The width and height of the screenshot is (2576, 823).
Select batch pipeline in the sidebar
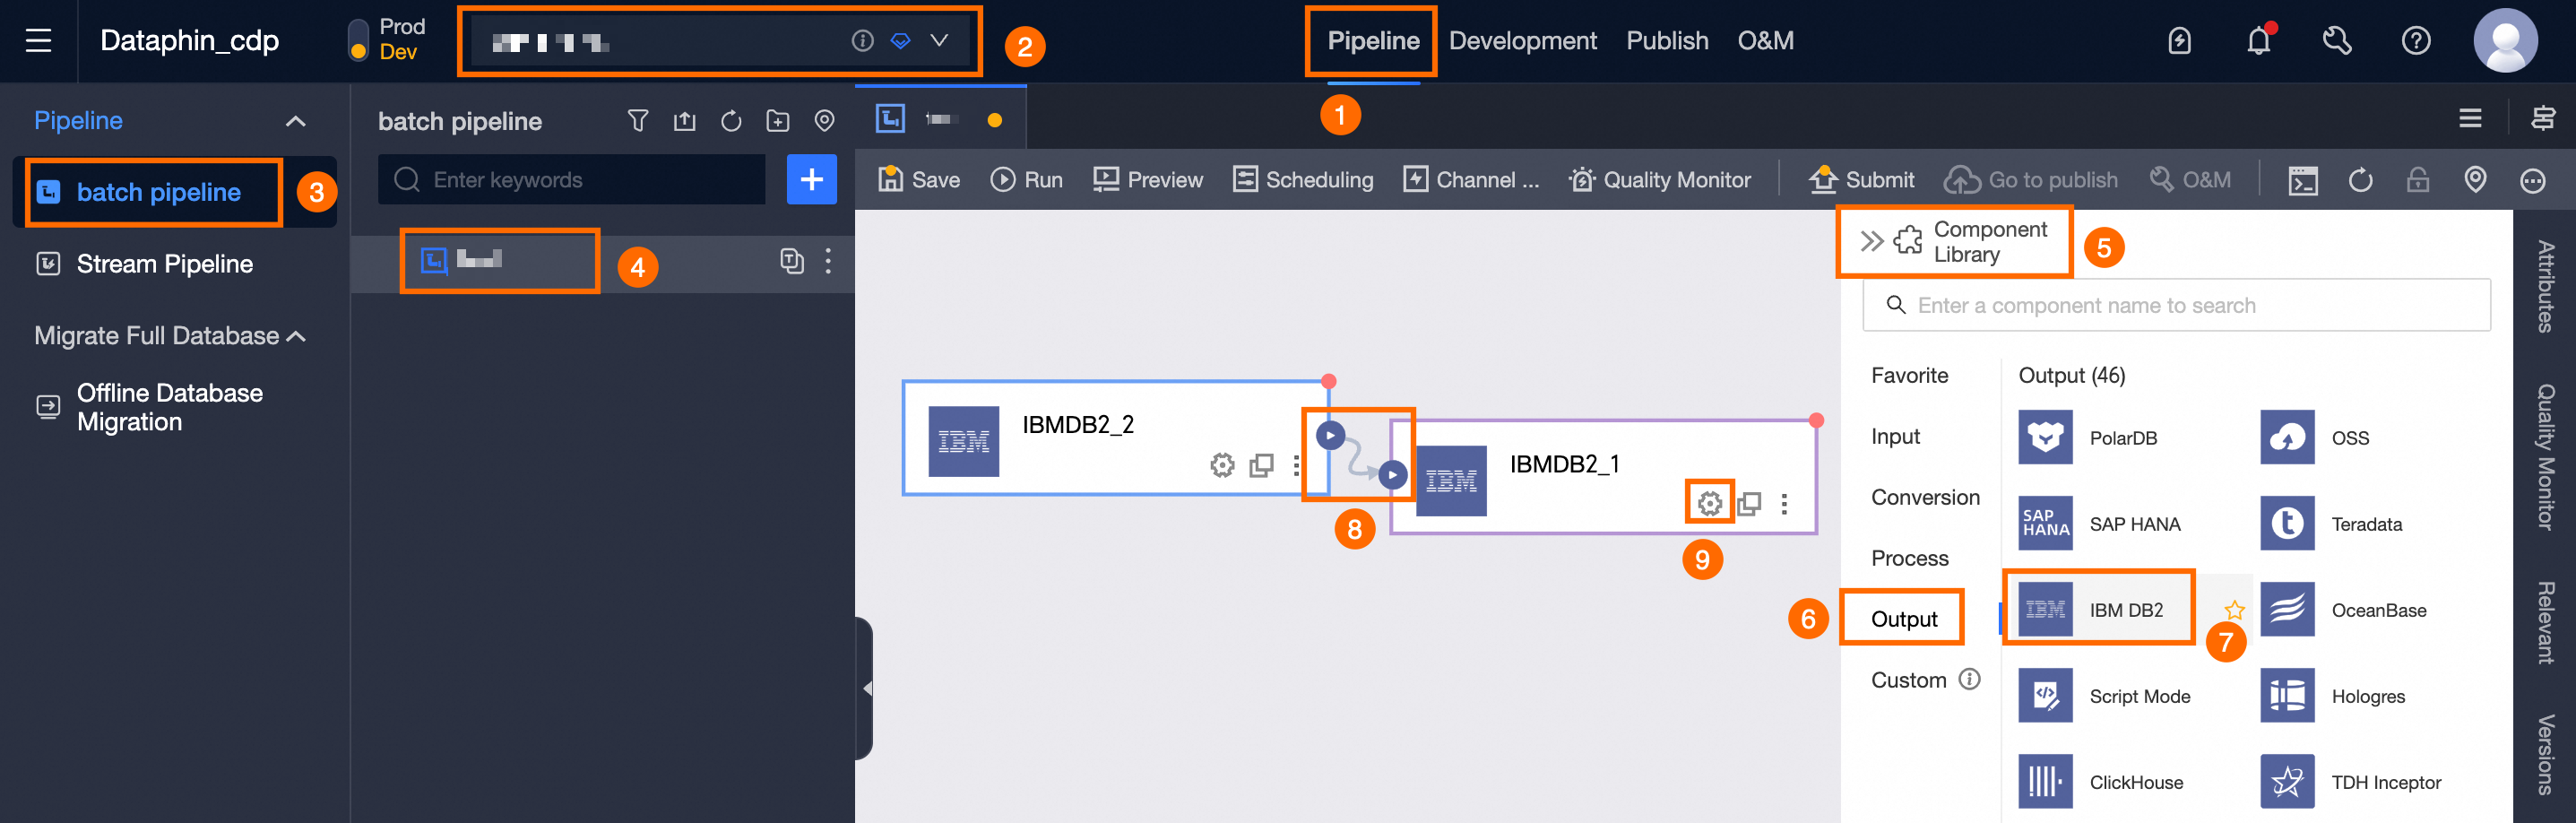pos(158,192)
